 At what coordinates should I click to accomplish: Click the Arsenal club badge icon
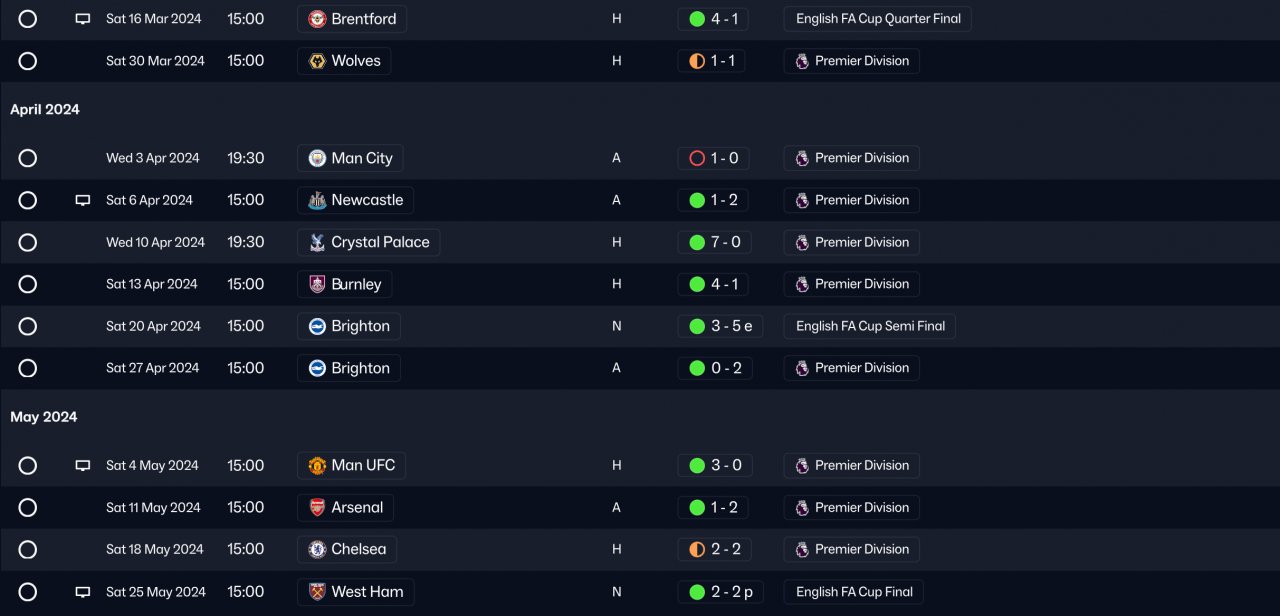(x=317, y=507)
